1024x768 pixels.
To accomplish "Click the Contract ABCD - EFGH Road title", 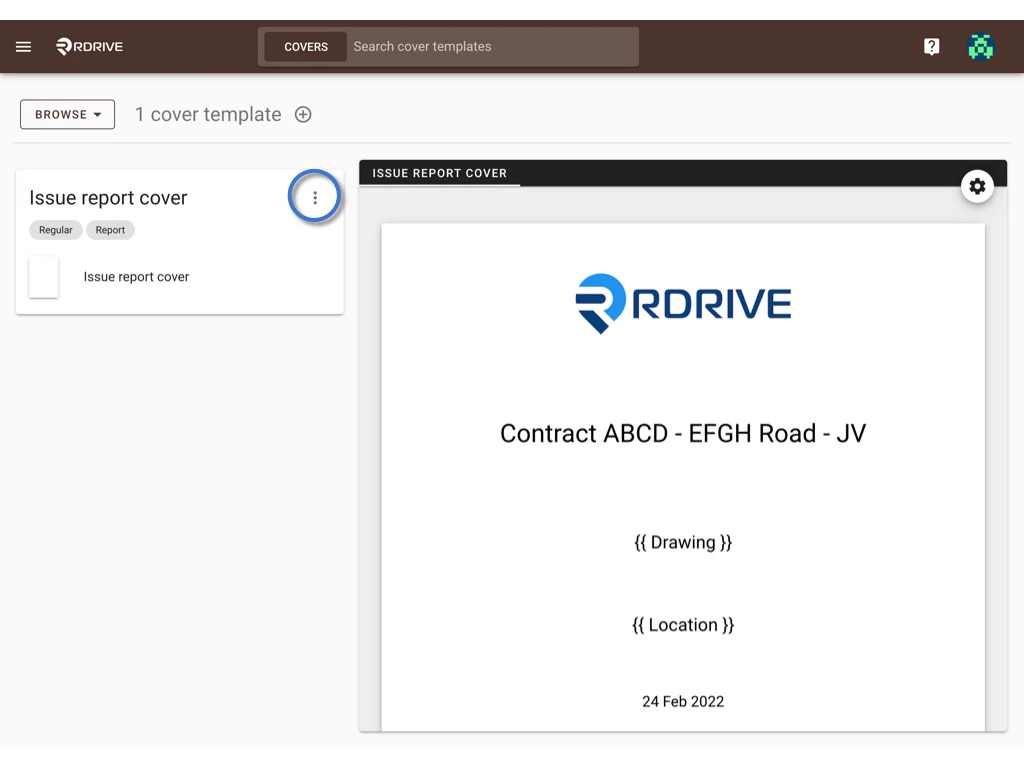I will click(x=683, y=434).
